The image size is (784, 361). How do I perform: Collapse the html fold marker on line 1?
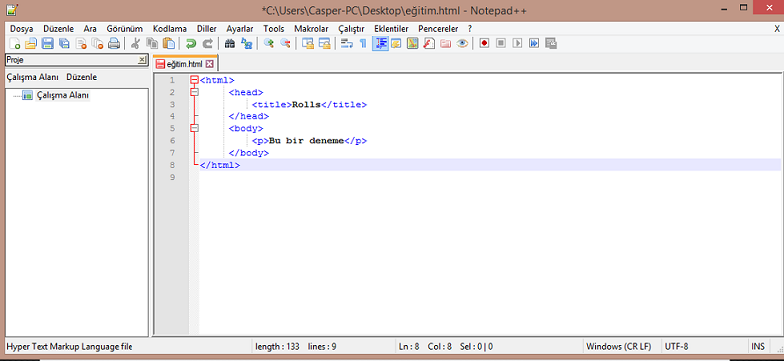tap(194, 80)
